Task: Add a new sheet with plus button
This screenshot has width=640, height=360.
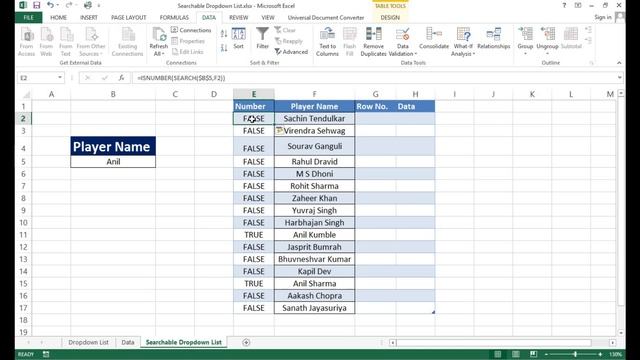Action: coord(246,342)
